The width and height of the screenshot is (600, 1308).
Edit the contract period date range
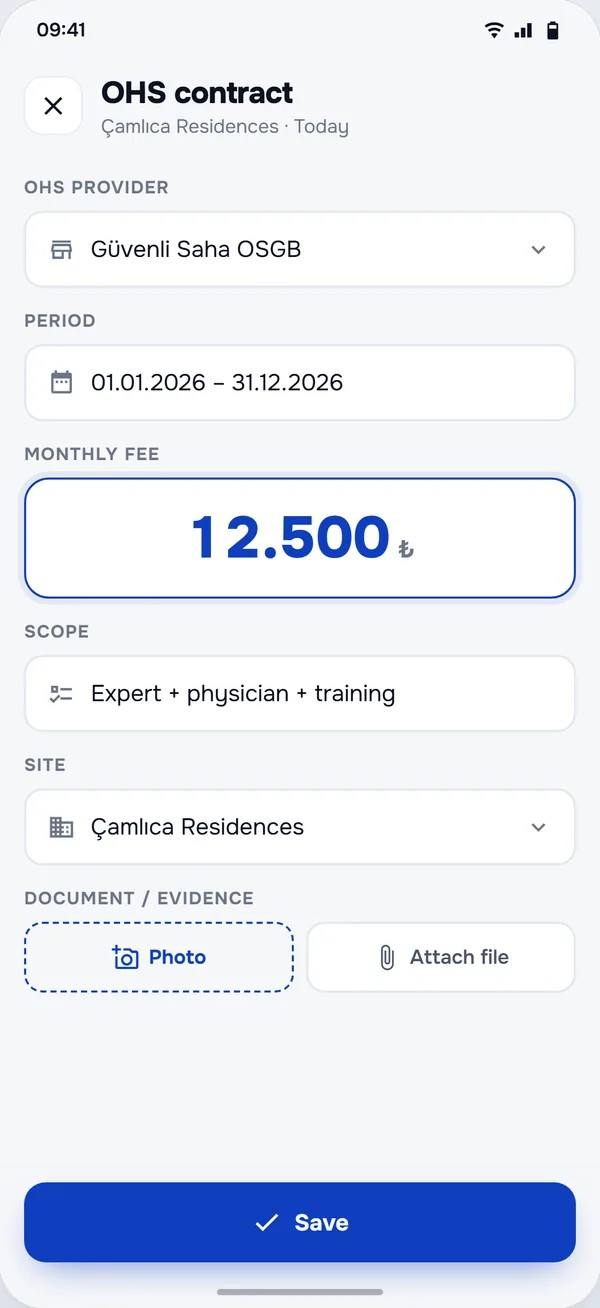[300, 383]
